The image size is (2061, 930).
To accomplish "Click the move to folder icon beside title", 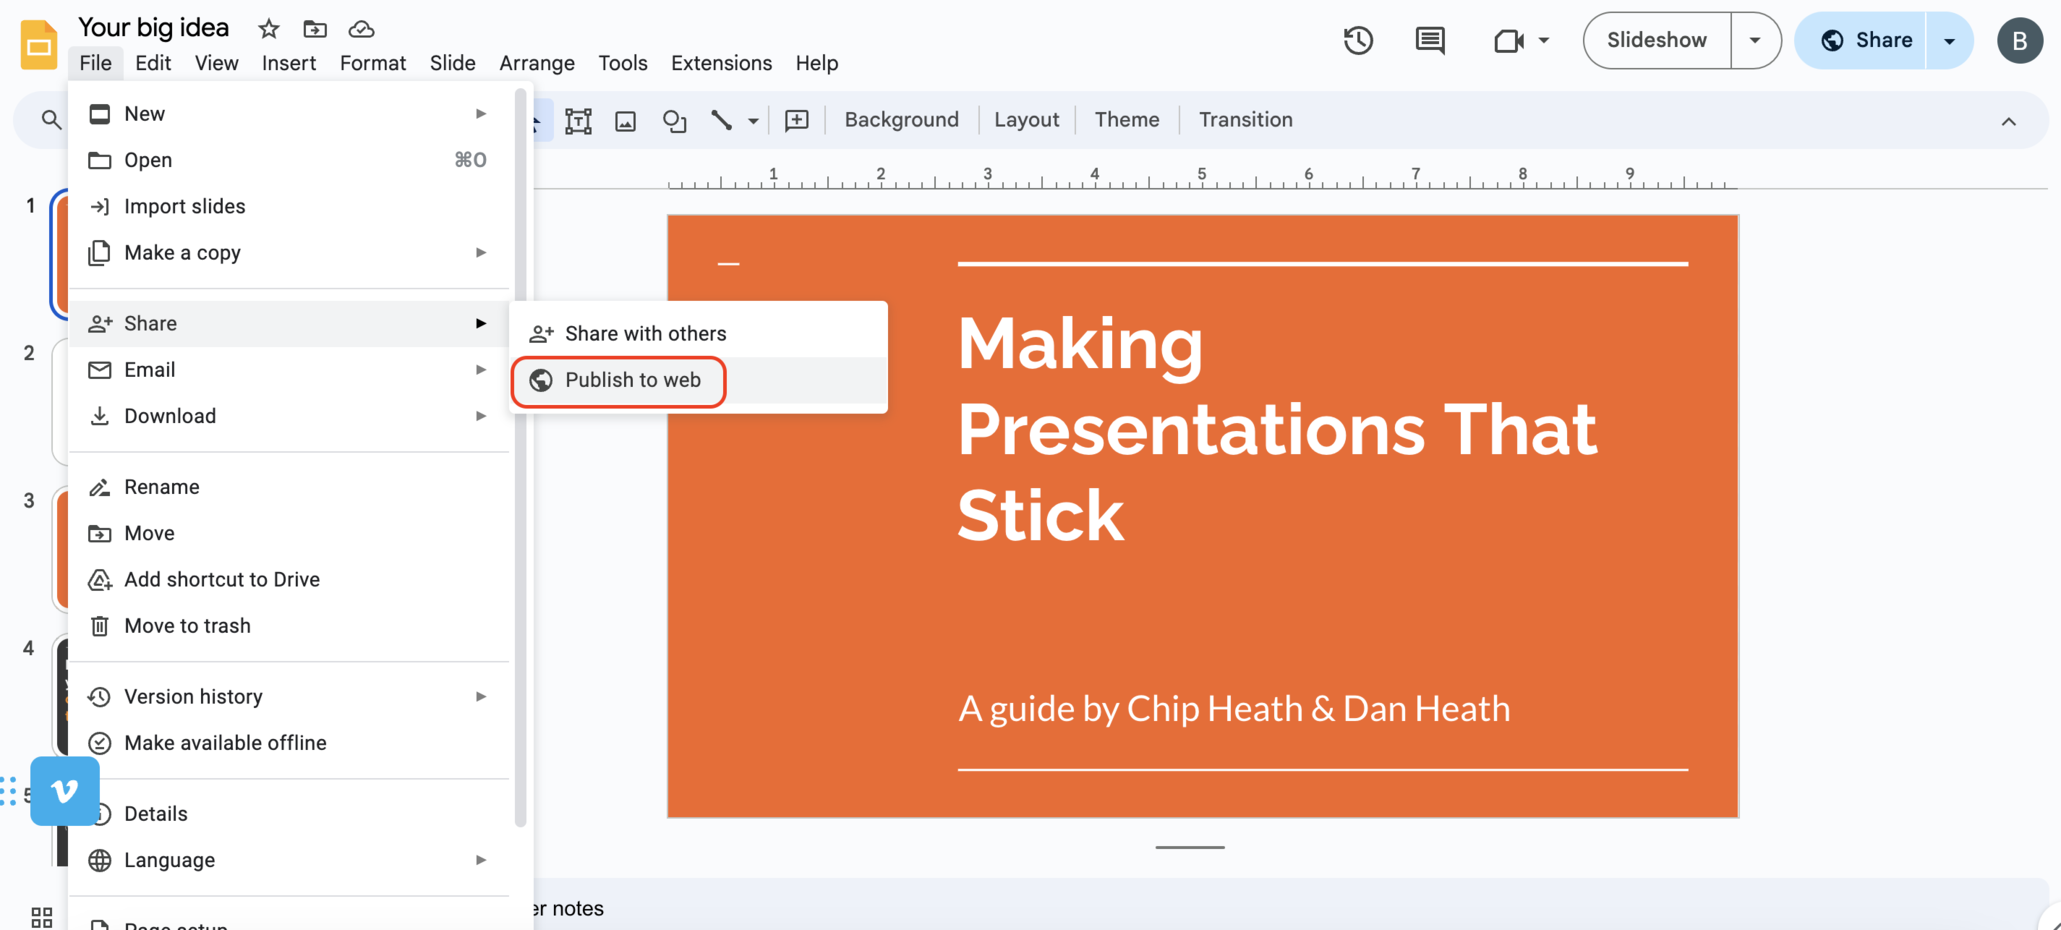I will click(315, 29).
